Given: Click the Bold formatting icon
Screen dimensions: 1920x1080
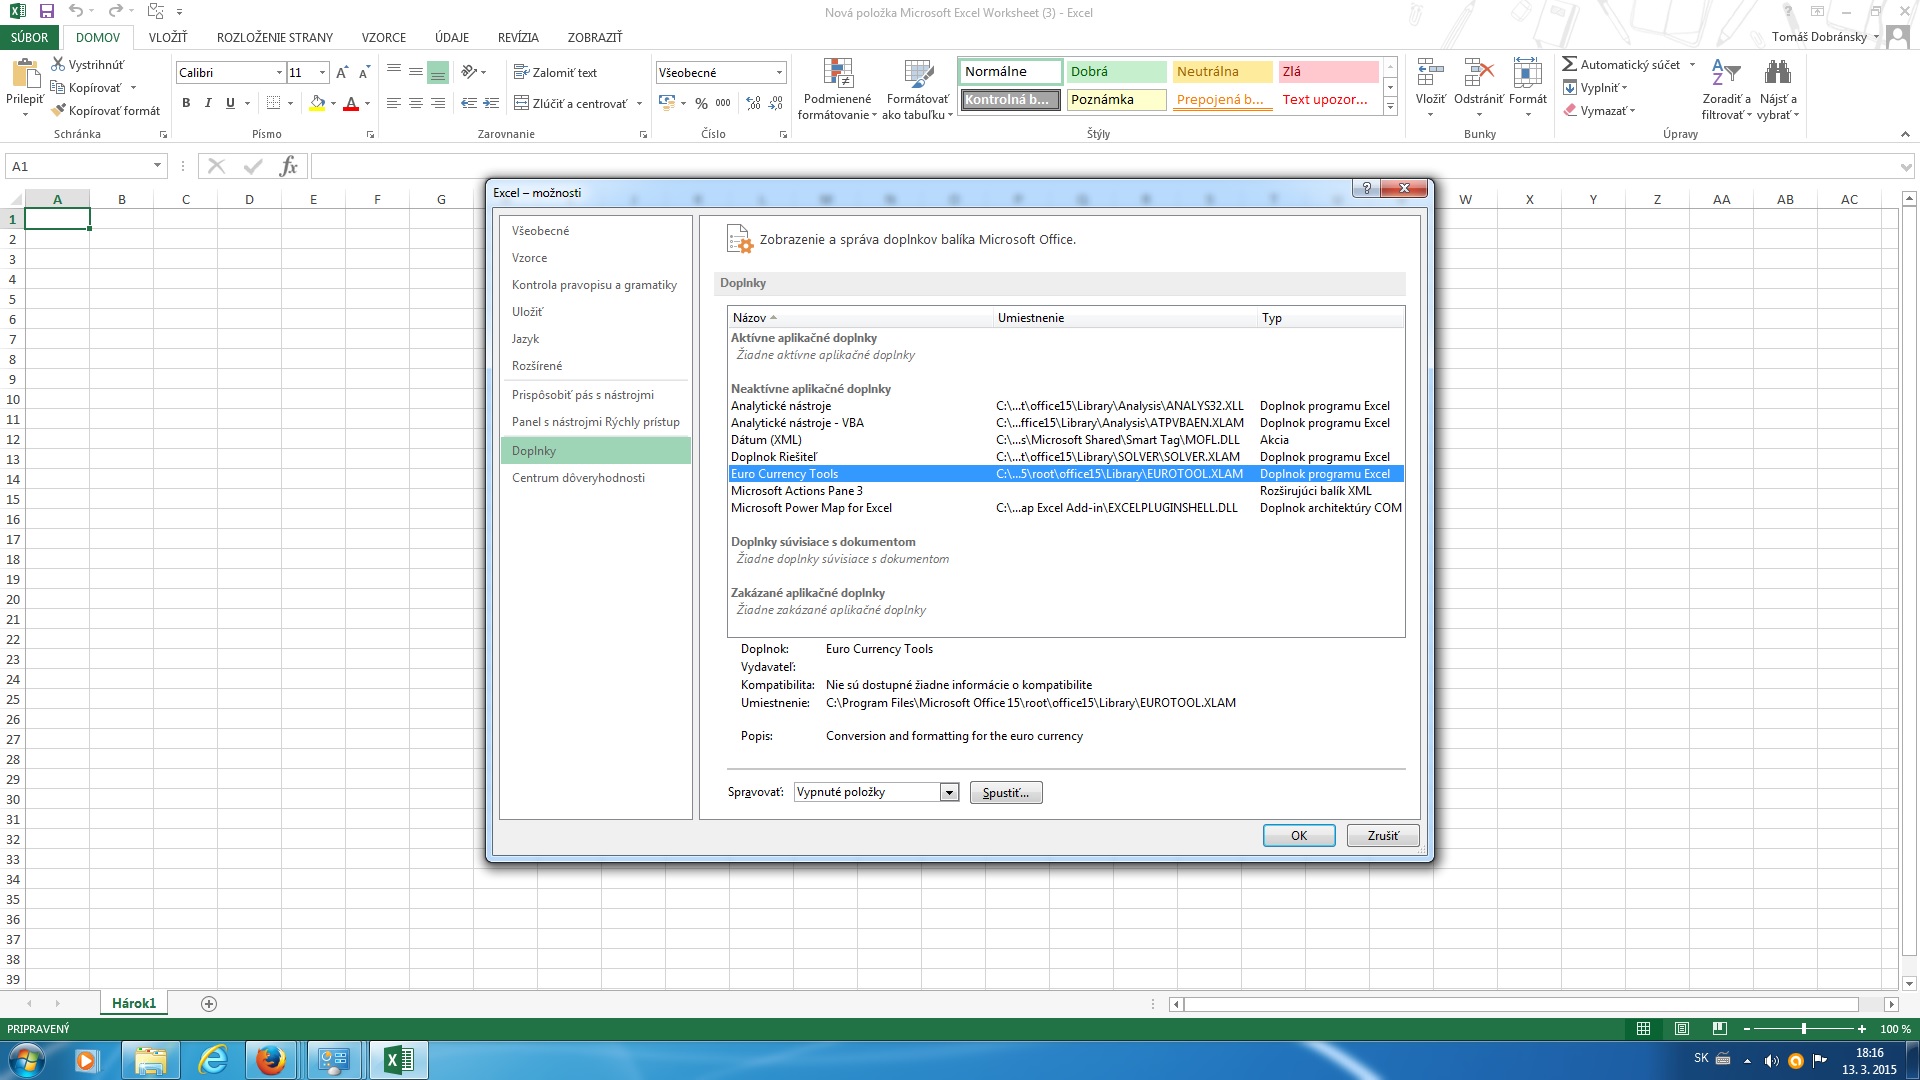Looking at the screenshot, I should click(186, 103).
